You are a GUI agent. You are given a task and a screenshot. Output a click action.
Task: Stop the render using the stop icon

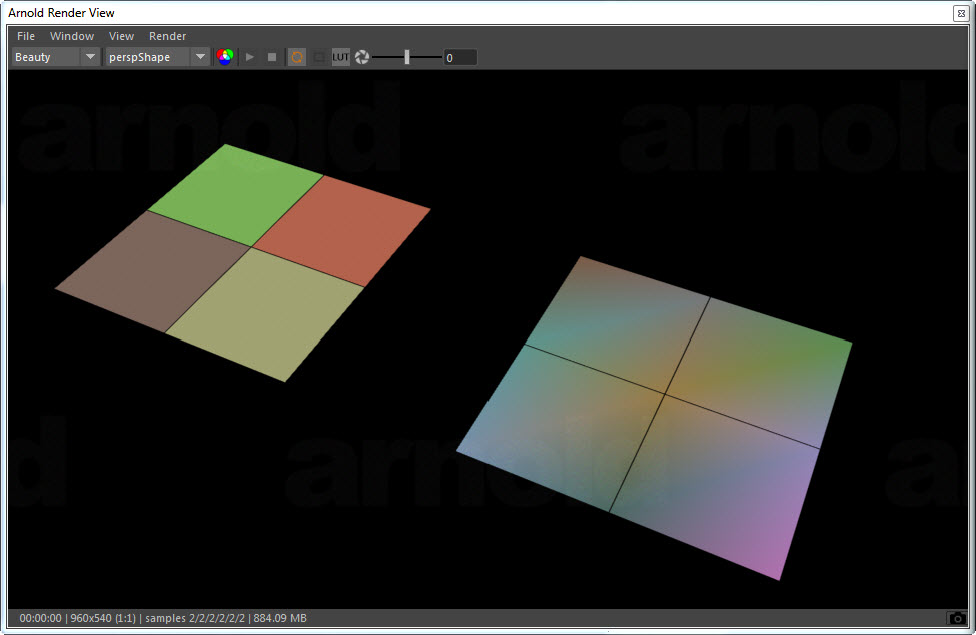[271, 57]
